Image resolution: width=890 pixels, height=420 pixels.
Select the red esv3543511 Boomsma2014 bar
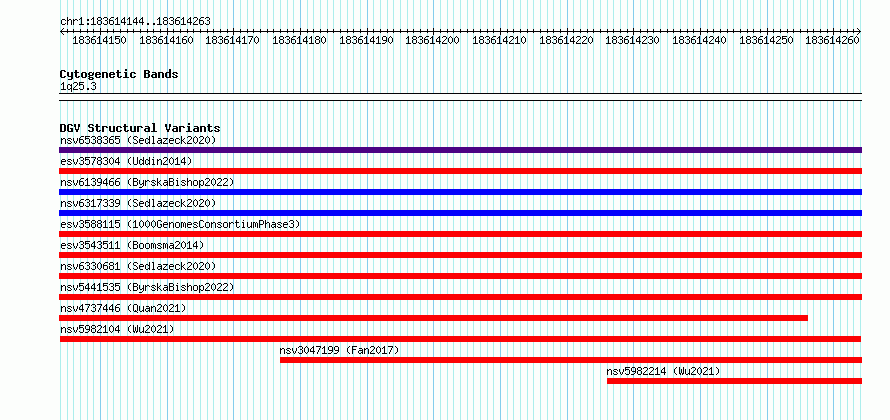pyautogui.click(x=460, y=255)
